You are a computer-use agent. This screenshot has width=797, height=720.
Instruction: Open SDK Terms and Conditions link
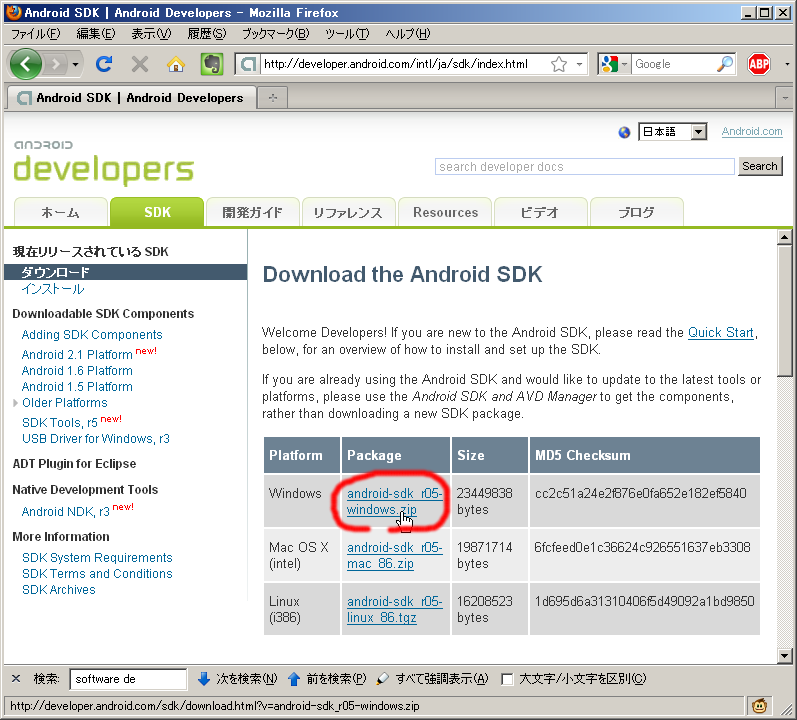(x=97, y=574)
